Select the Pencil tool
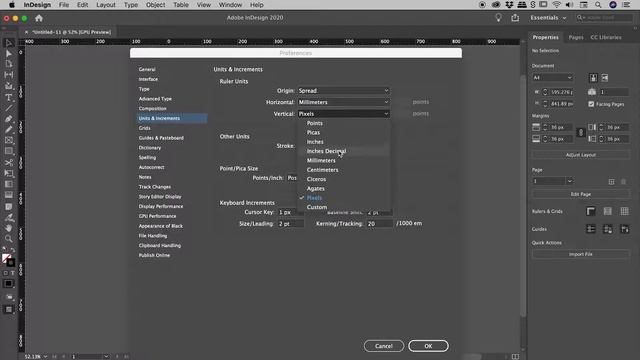Image resolution: width=640 pixels, height=360 pixels. click(9, 129)
